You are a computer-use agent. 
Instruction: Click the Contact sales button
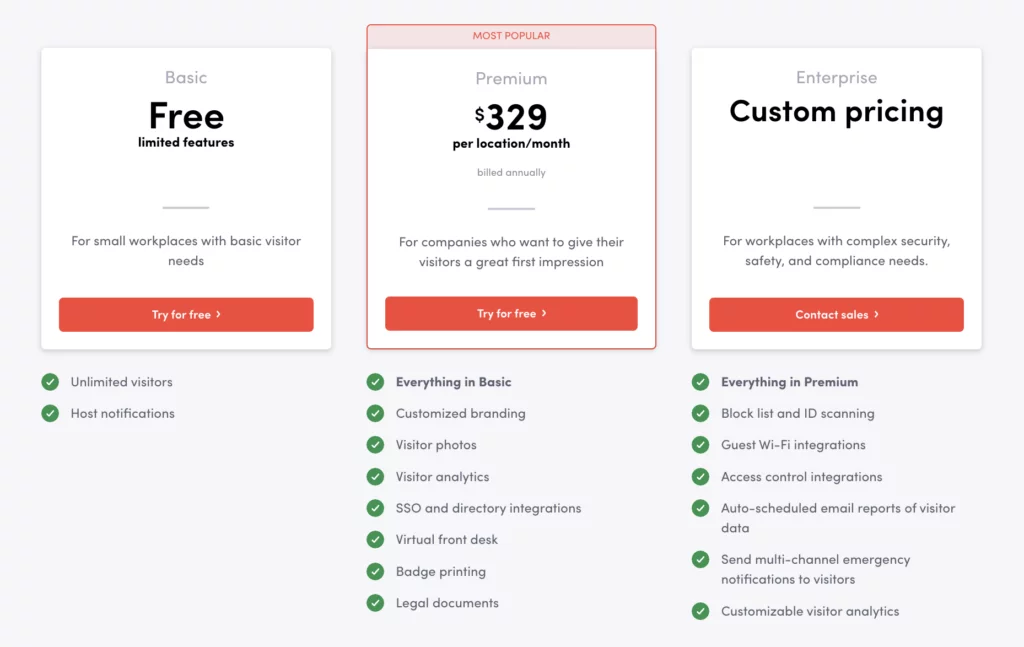tap(836, 314)
